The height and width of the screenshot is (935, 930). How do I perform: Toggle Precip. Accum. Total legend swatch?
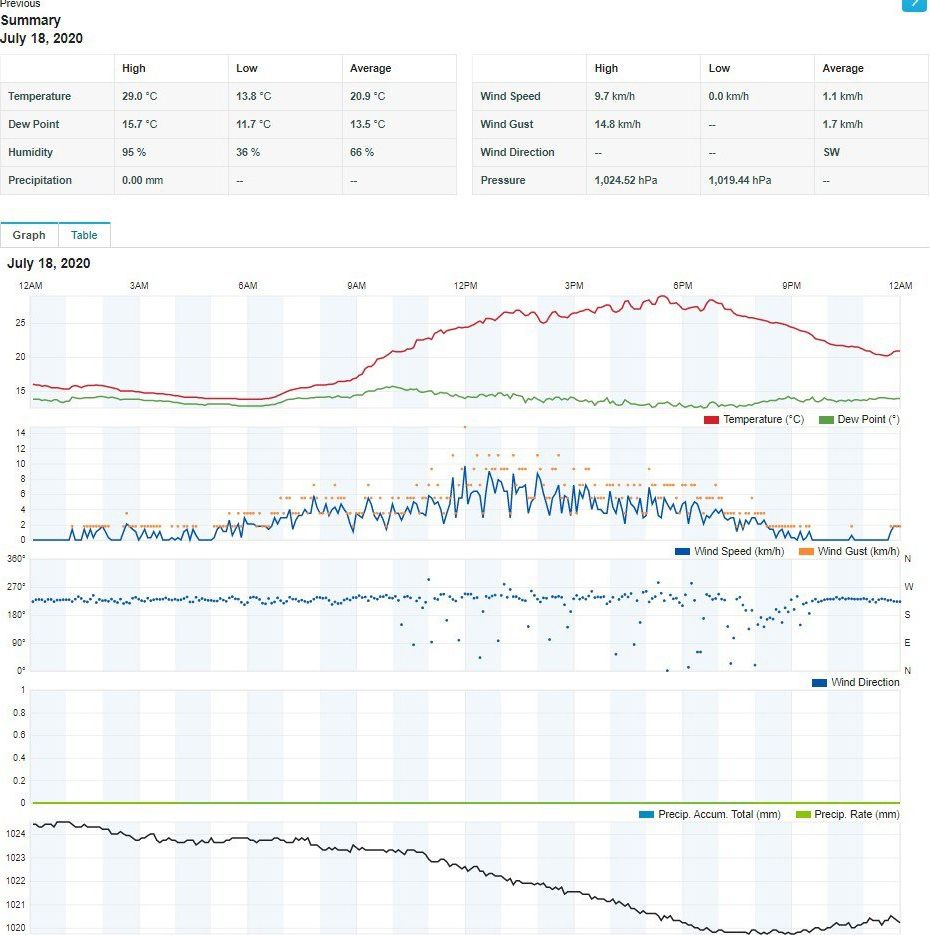click(x=646, y=815)
